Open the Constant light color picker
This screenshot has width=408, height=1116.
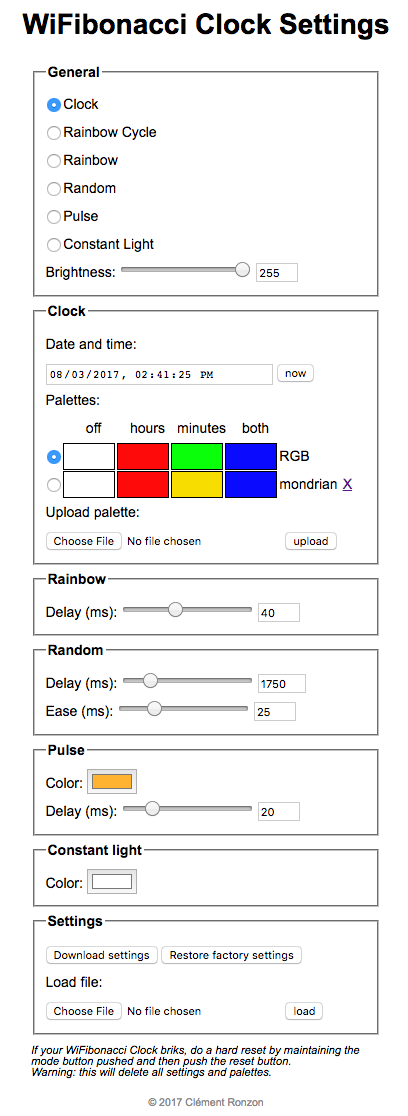click(x=112, y=881)
